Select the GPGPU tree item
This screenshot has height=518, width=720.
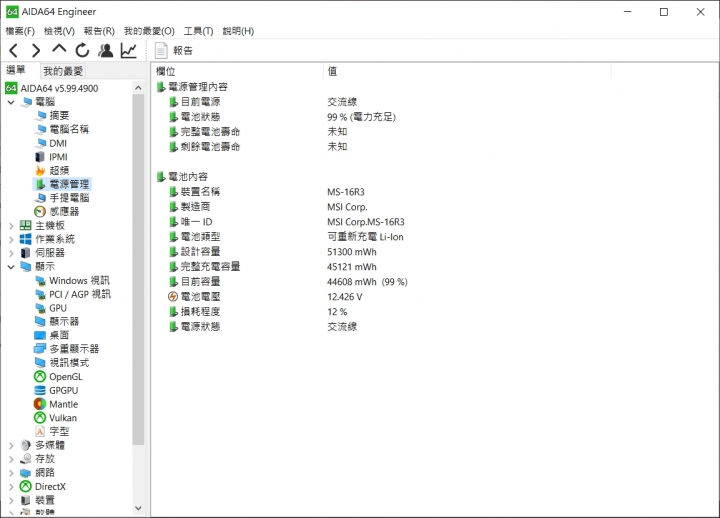63,390
